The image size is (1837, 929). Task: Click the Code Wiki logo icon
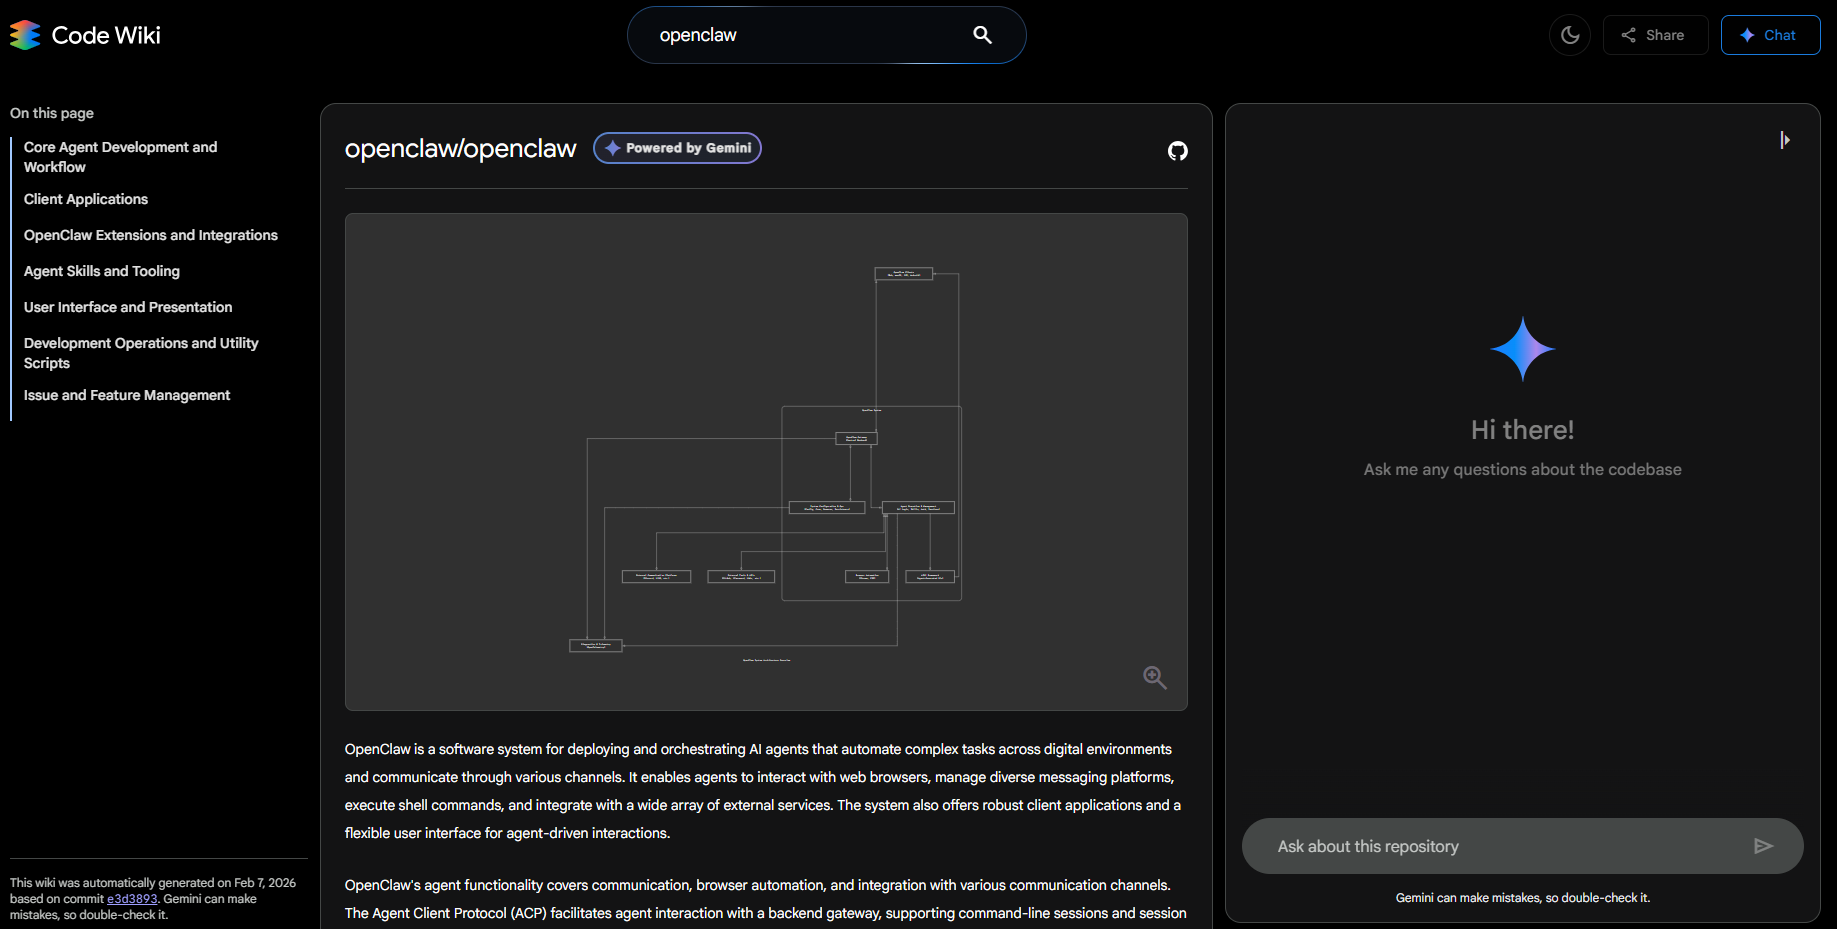pos(25,35)
